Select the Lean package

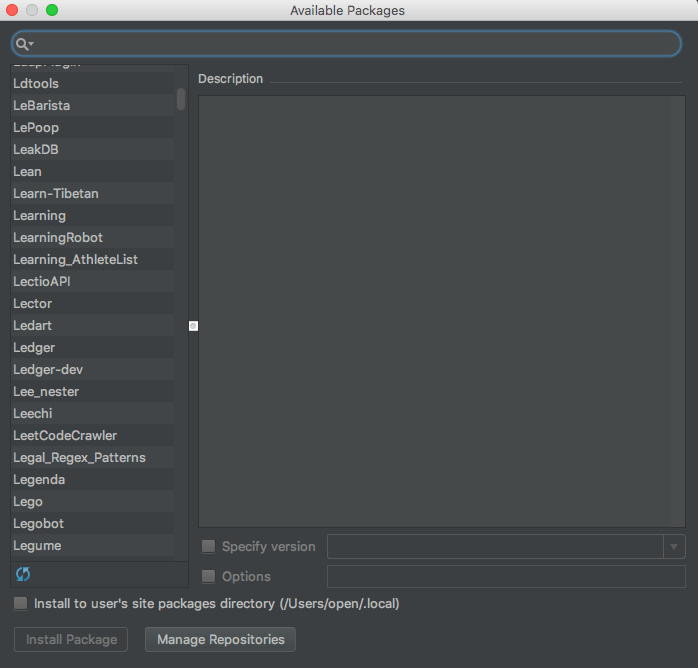coord(93,172)
